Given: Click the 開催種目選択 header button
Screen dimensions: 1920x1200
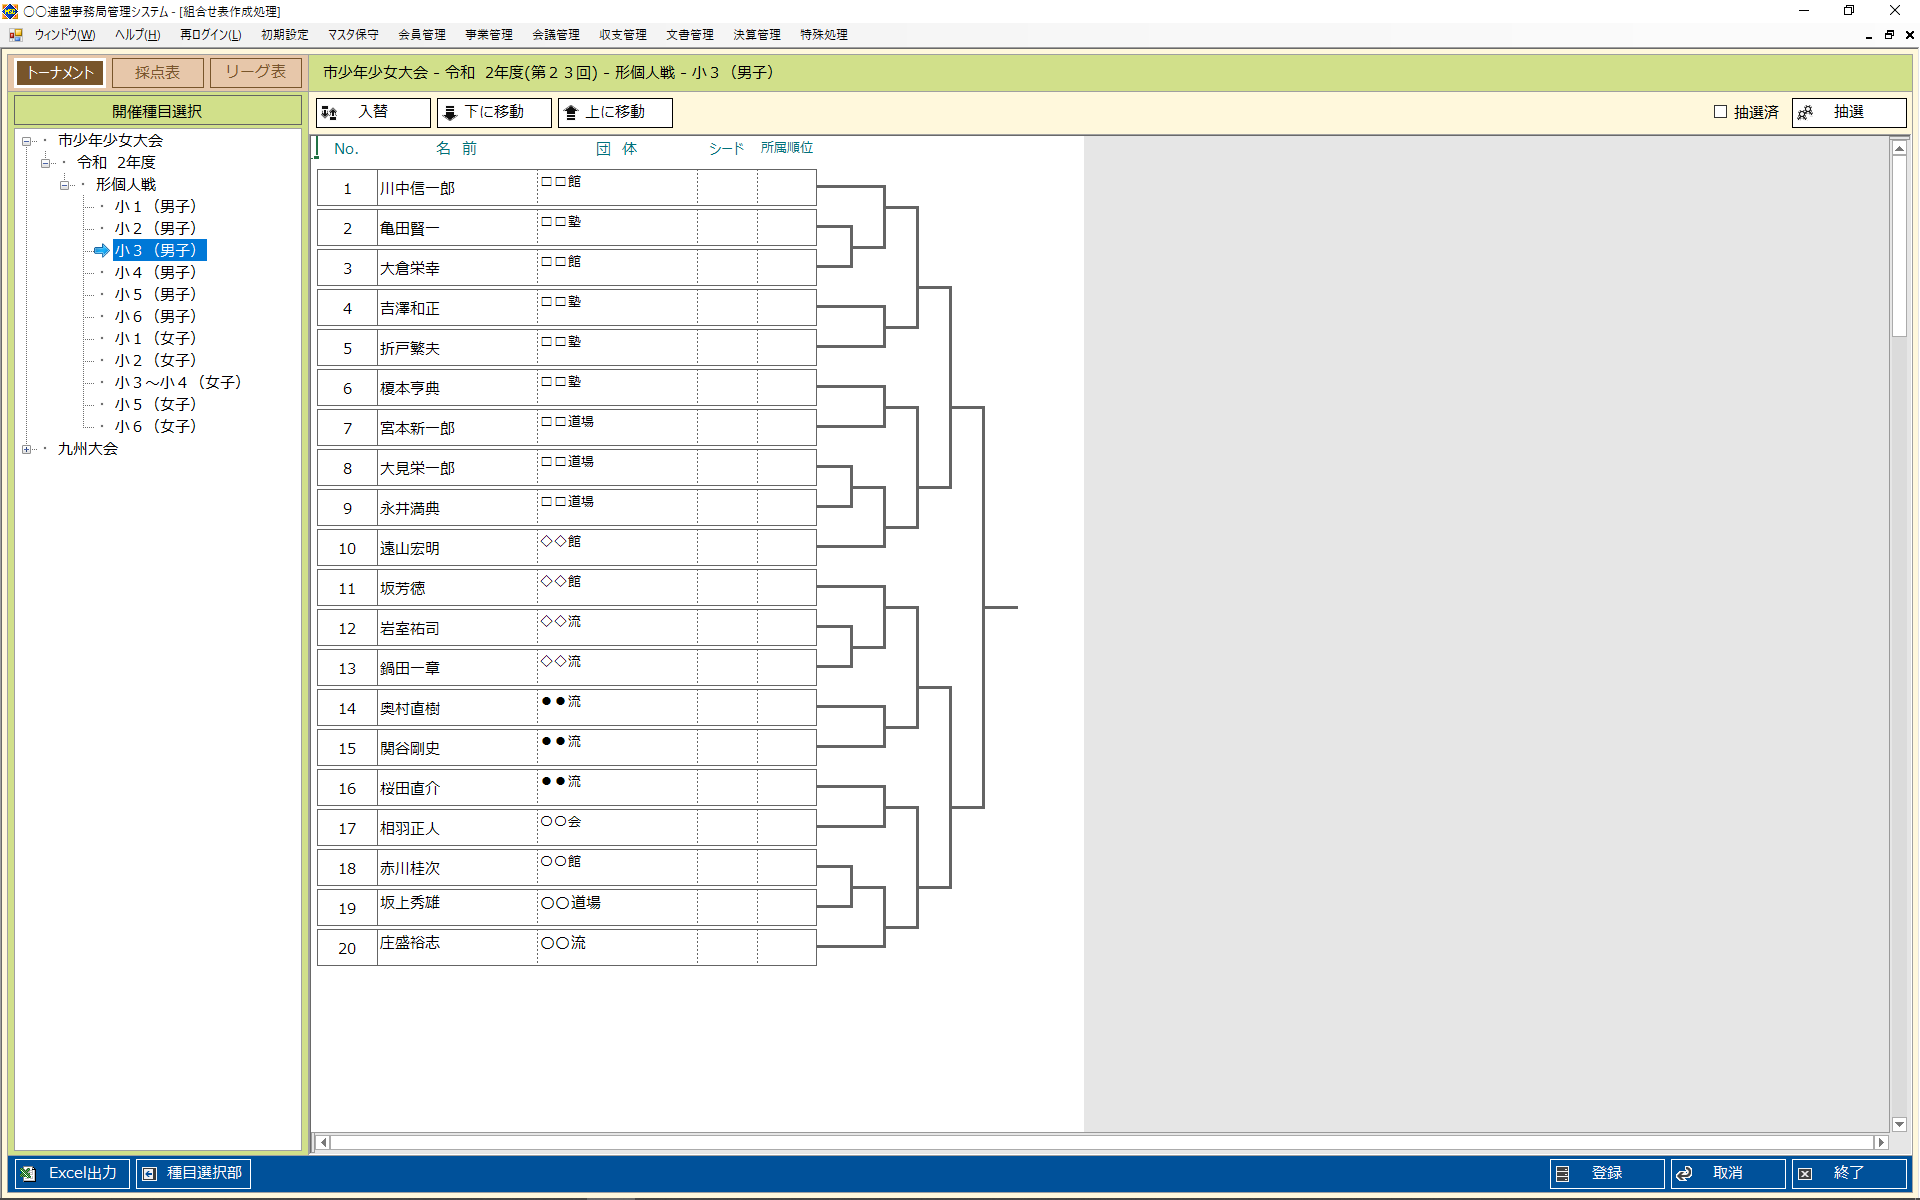Looking at the screenshot, I should [157, 111].
